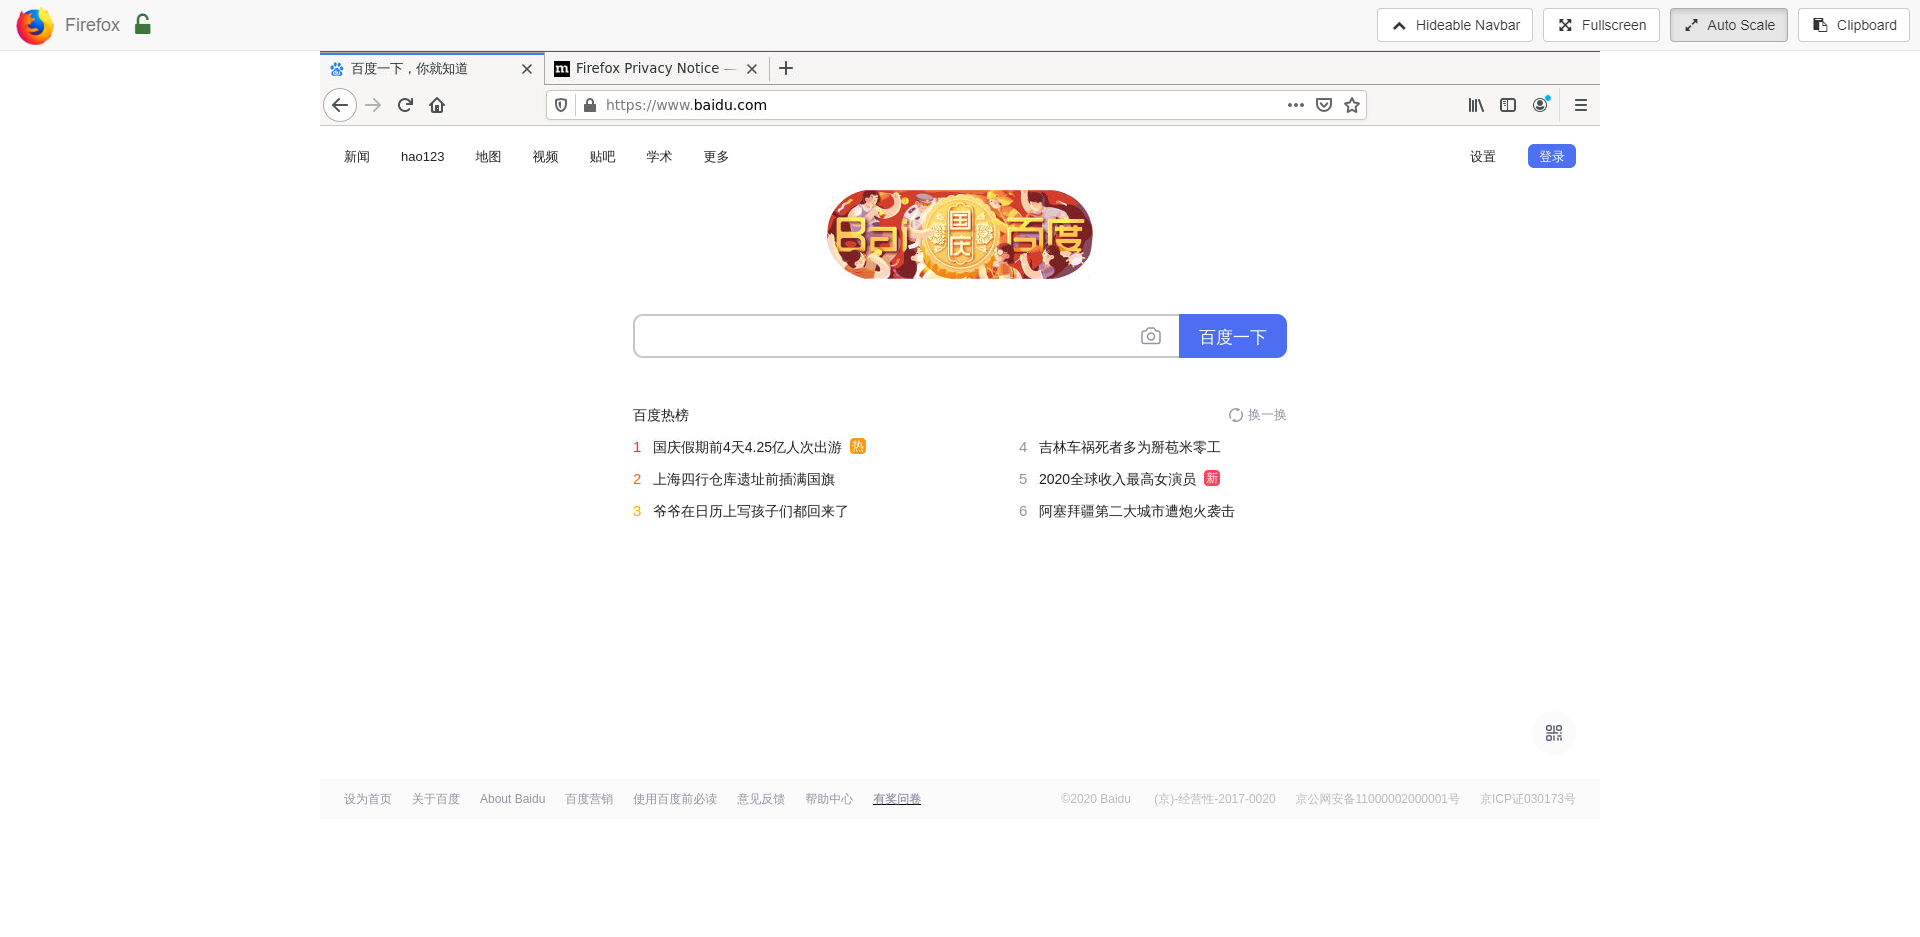Open 学术 navigation link
The width and height of the screenshot is (1920, 937).
[x=659, y=157]
